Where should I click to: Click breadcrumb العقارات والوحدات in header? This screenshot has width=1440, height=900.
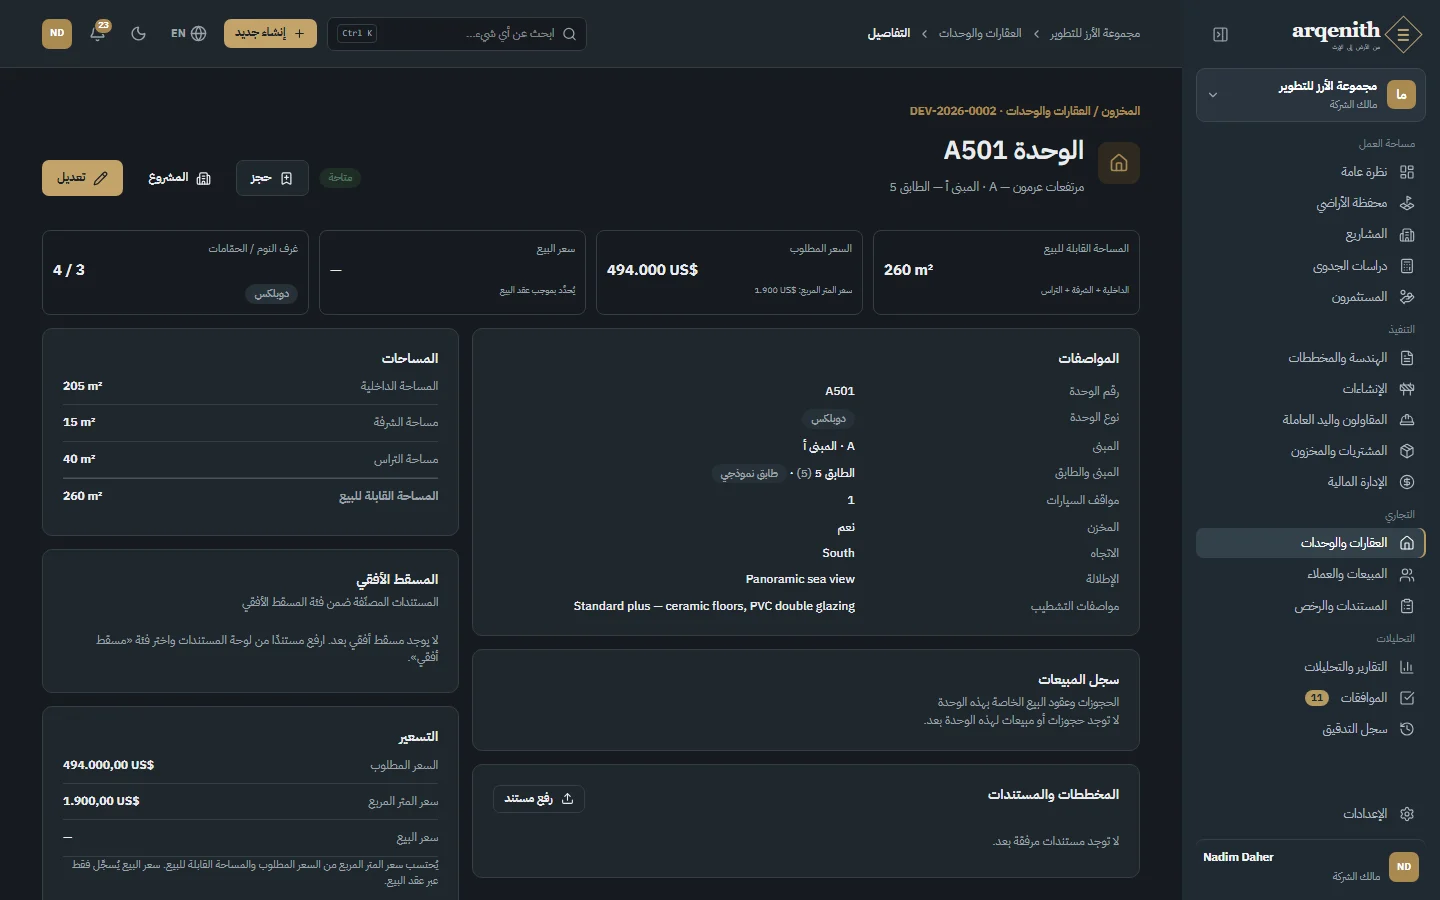pyautogui.click(x=980, y=33)
